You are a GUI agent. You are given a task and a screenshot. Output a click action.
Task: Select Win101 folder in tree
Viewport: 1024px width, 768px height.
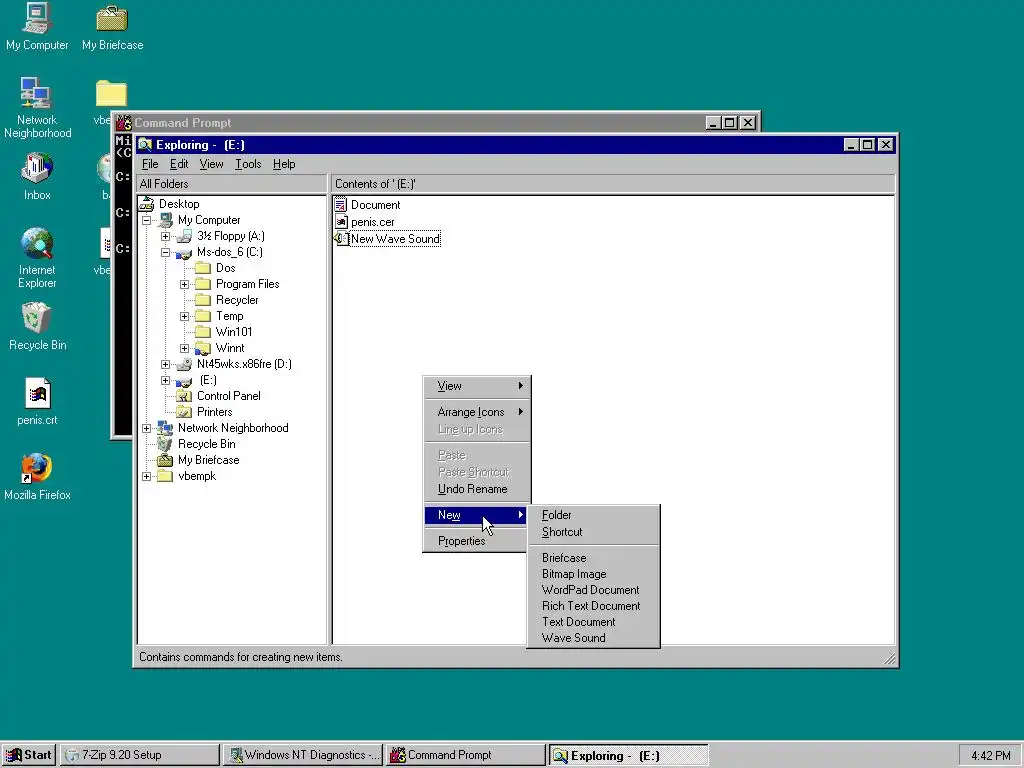[x=234, y=332]
